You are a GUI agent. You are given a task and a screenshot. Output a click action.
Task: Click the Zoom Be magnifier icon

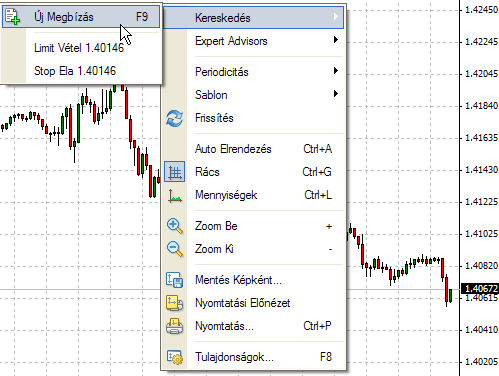(x=174, y=226)
